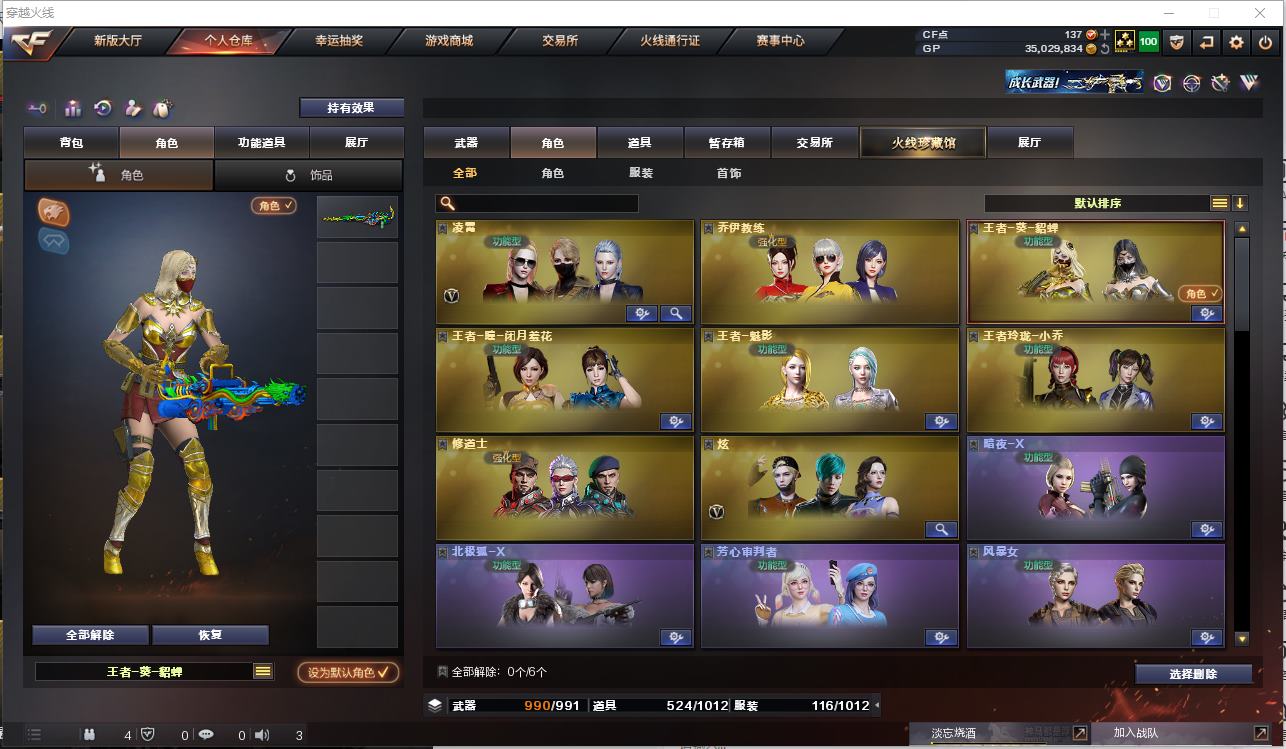Click the gear wrench button on the 凌霄 card
The width and height of the screenshot is (1286, 749).
(642, 314)
